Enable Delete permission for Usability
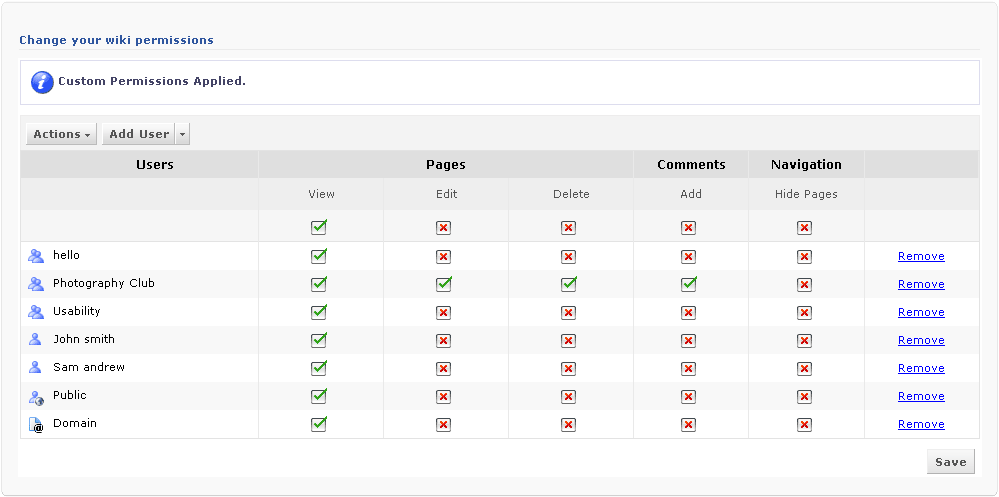This screenshot has height=497, width=999. coord(568,313)
